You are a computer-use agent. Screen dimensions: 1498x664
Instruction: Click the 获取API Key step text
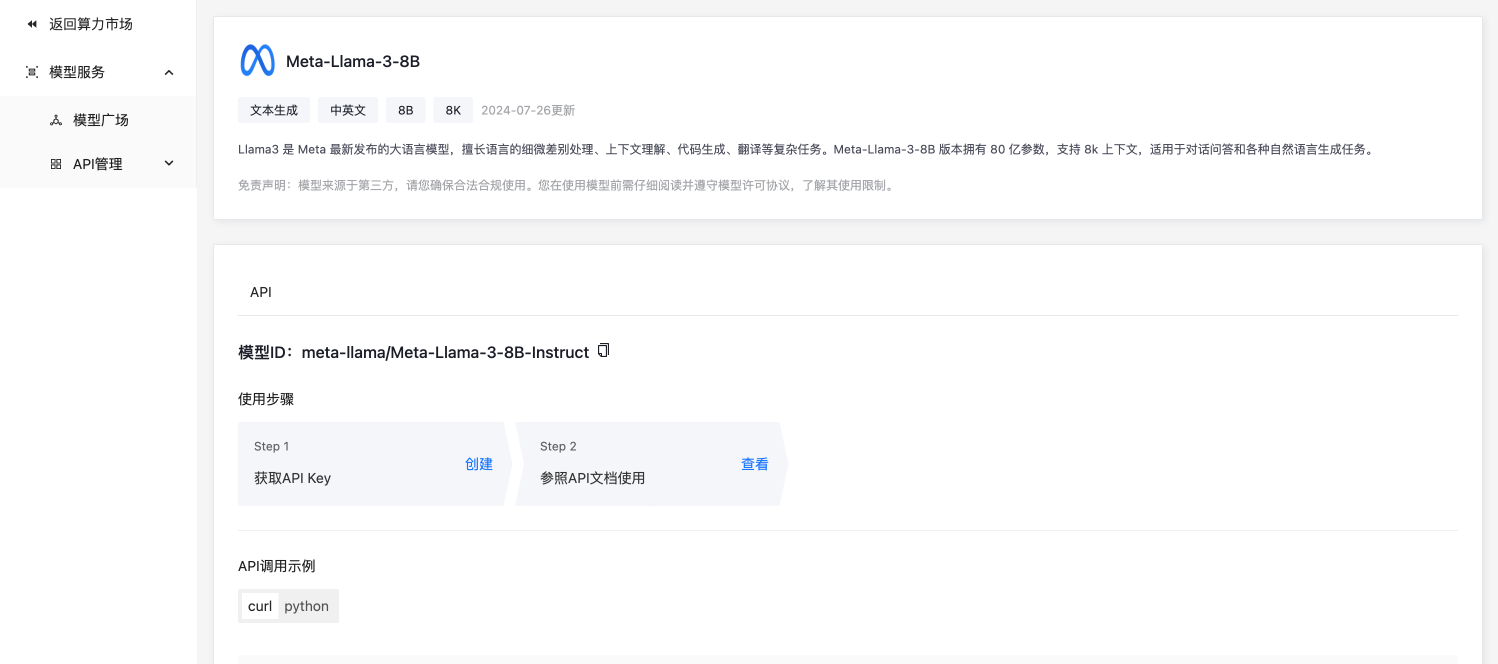pos(292,478)
